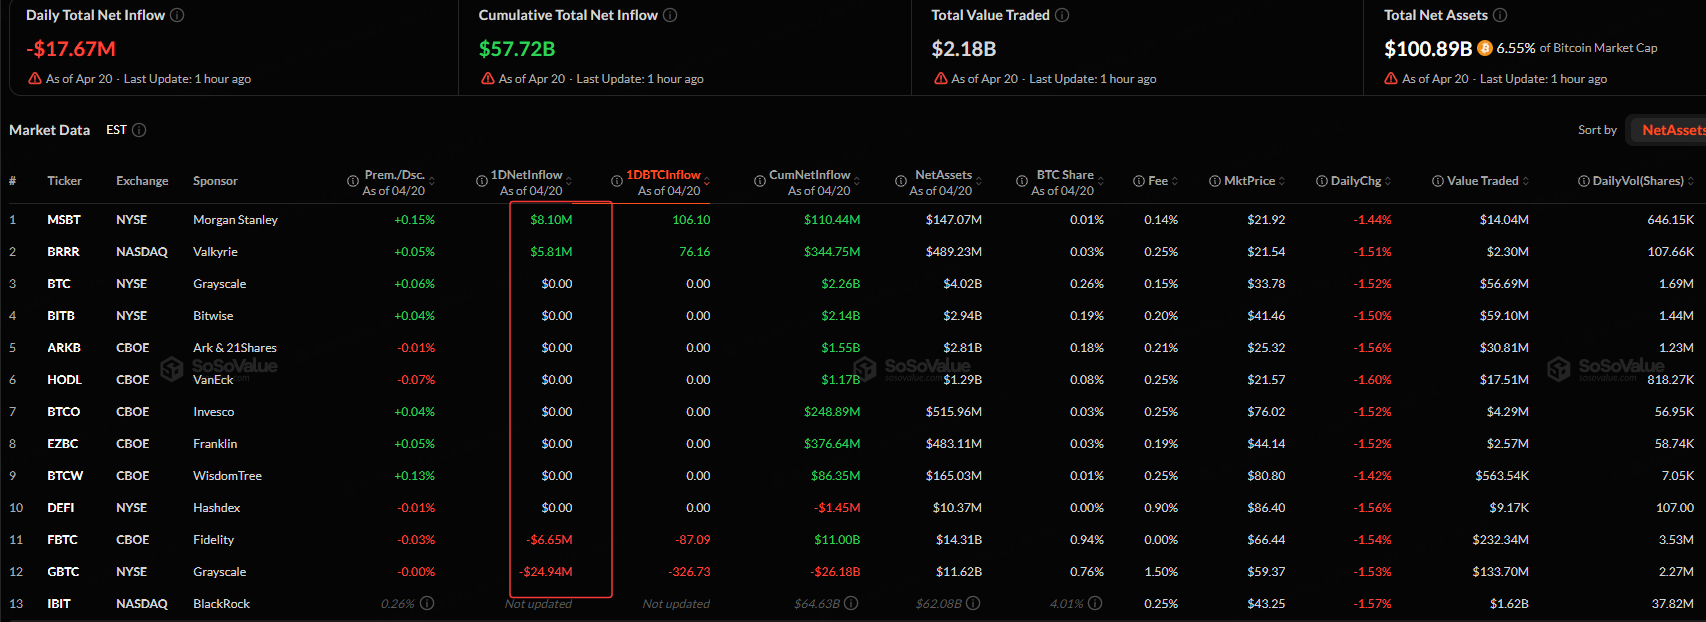Click info icon before Value Traded header

point(1438,181)
